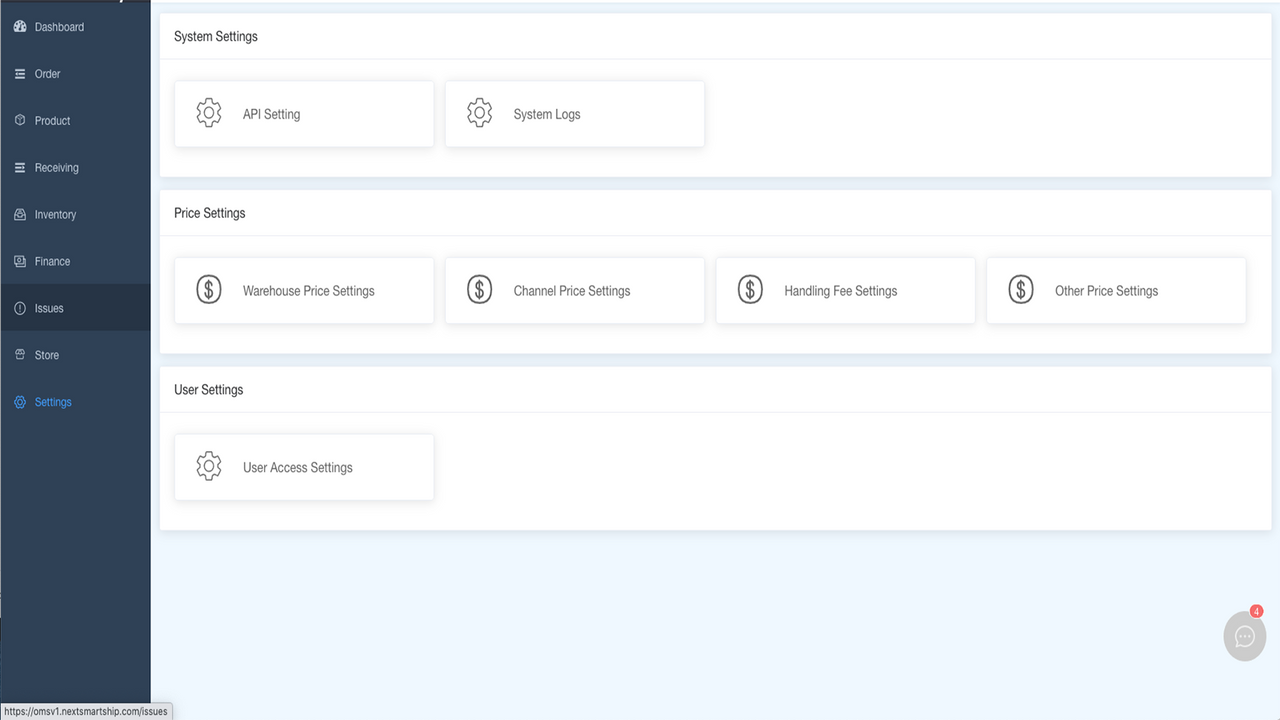Image resolution: width=1280 pixels, height=720 pixels.
Task: Select the Issues warning icon
Action: pos(18,308)
